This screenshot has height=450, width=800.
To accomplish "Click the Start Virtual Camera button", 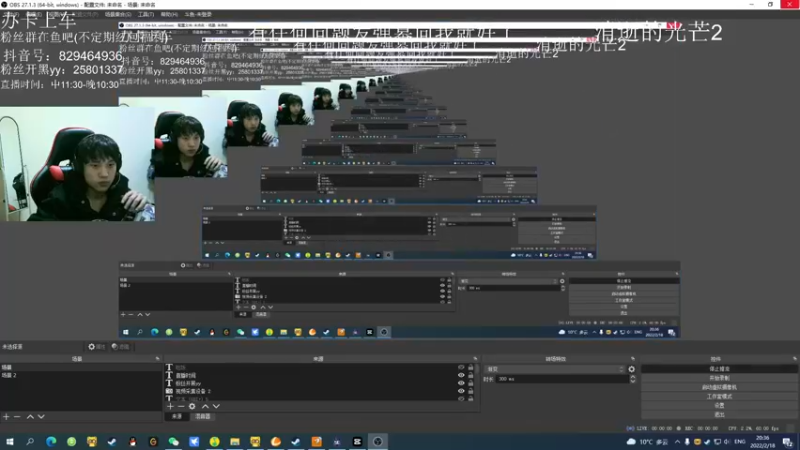I will 719,387.
